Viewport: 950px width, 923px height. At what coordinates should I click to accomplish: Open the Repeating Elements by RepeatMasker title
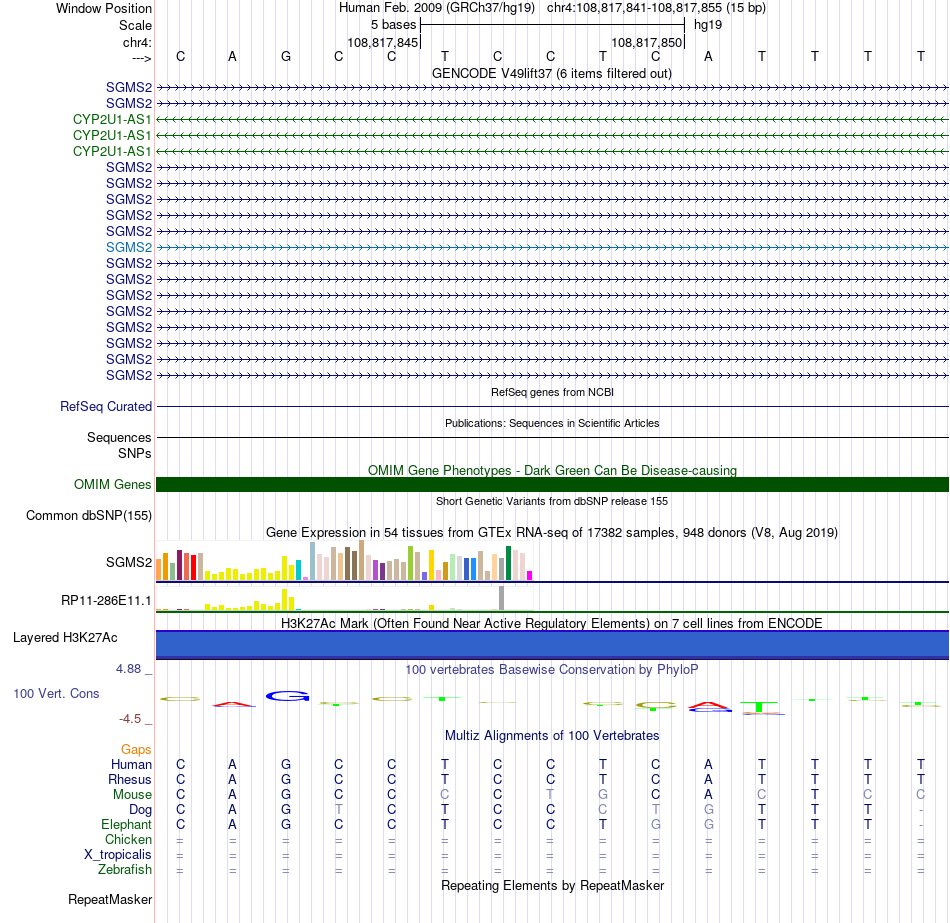click(552, 885)
